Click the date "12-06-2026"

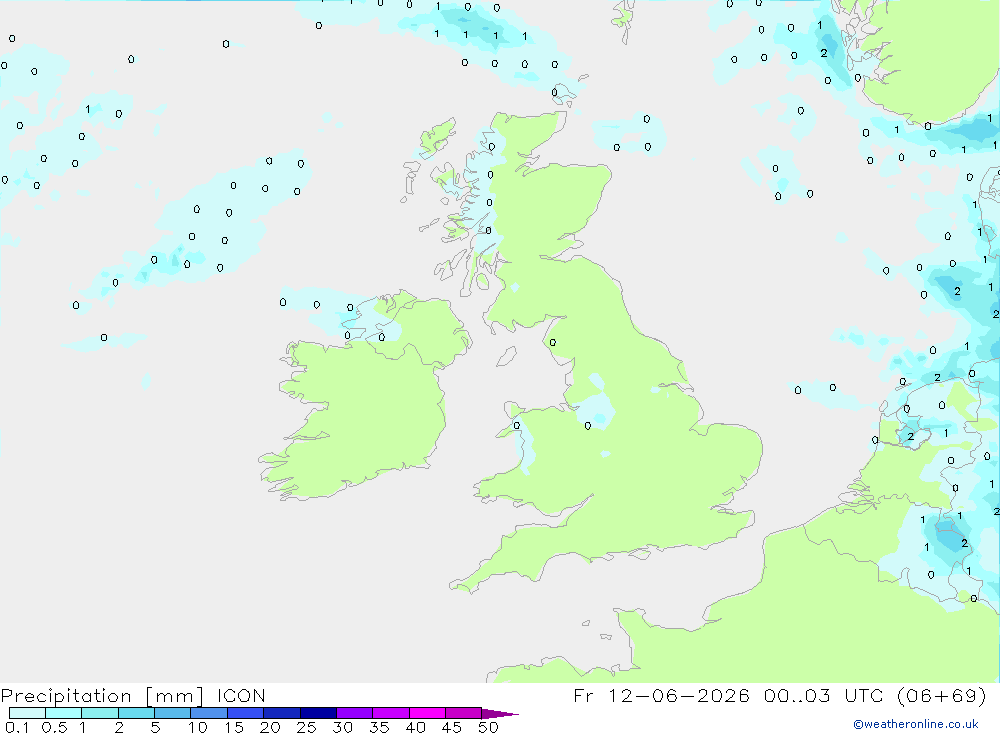(x=679, y=695)
